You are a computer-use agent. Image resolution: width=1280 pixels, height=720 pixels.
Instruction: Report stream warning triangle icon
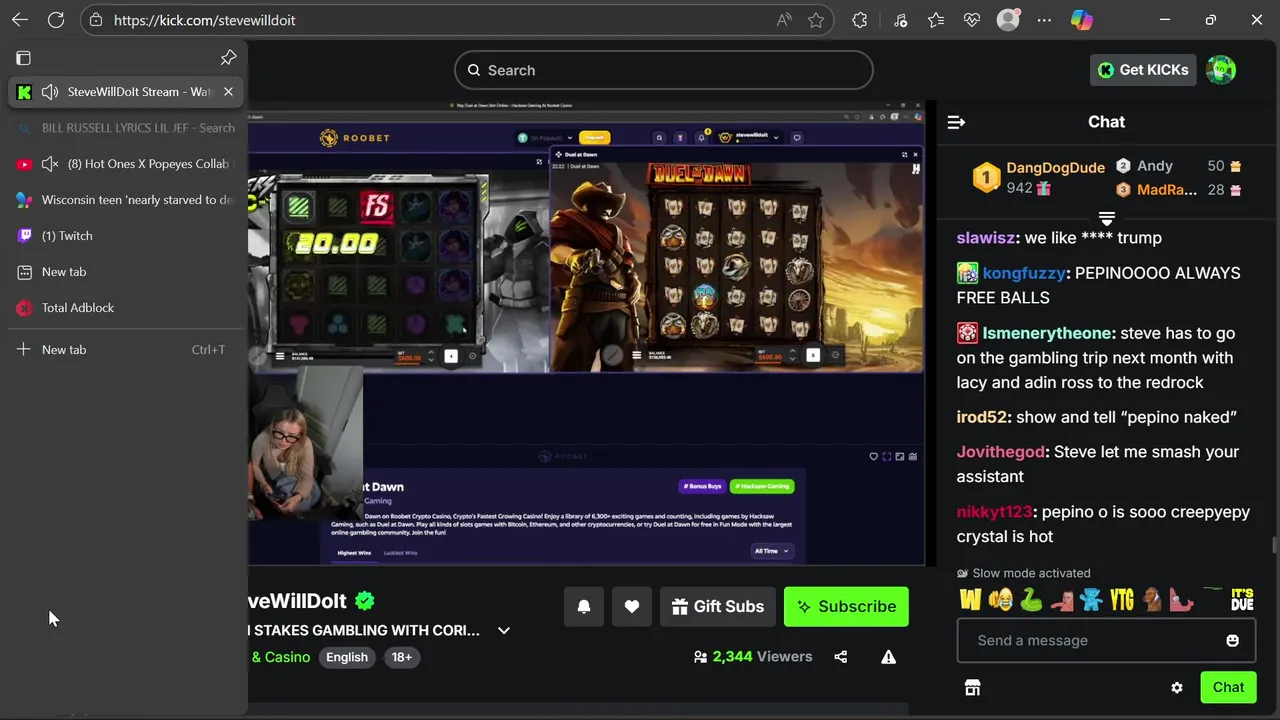tap(888, 657)
